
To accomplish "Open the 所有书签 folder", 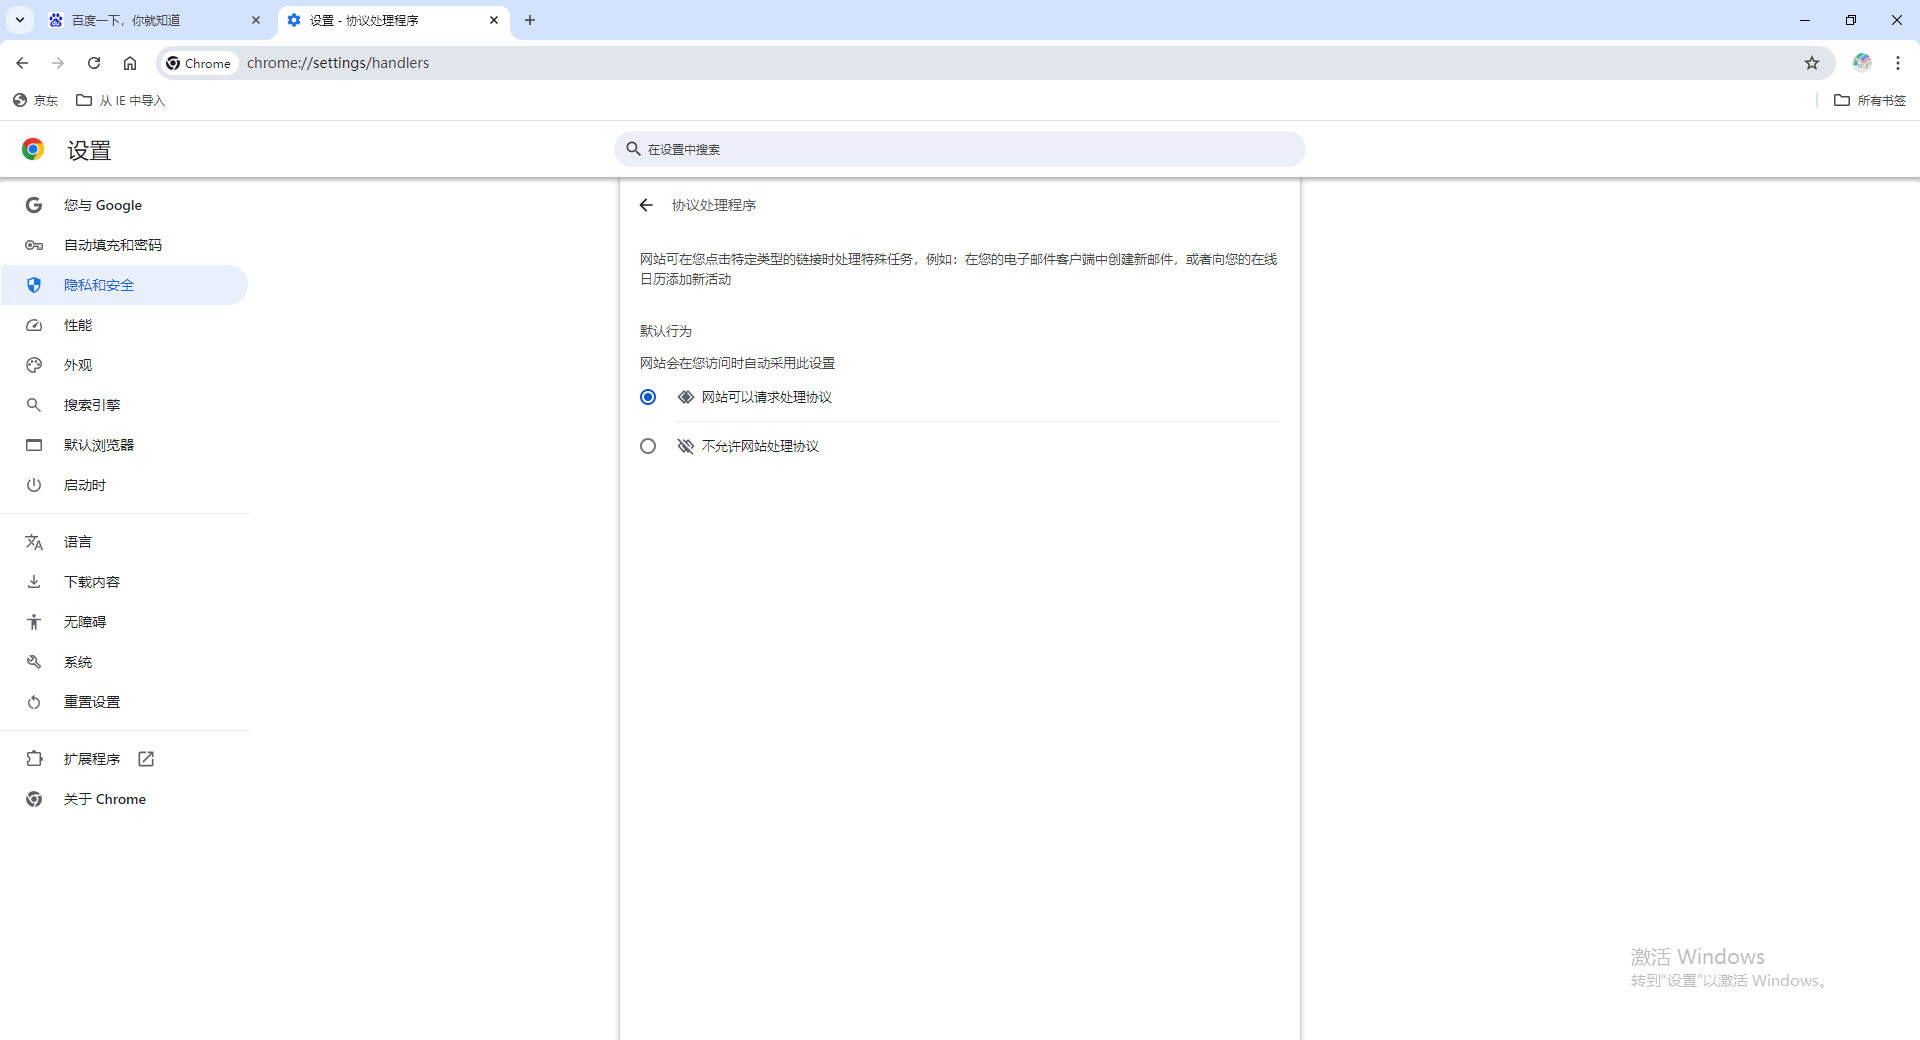I will (x=1871, y=100).
